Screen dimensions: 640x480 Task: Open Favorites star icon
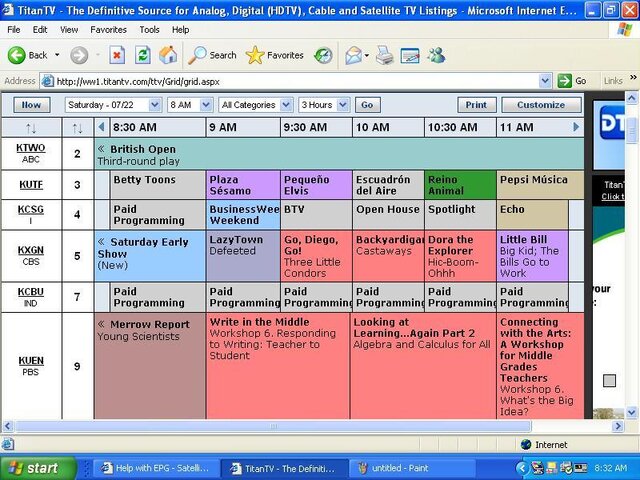[x=255, y=55]
